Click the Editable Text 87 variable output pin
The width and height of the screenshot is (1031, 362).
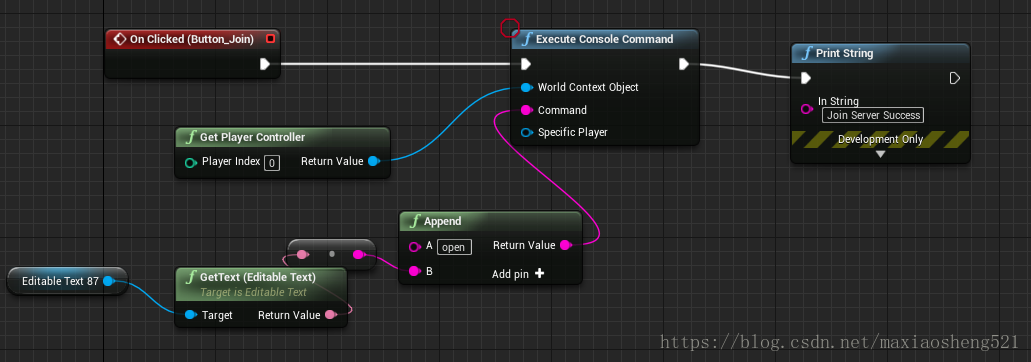(x=109, y=281)
